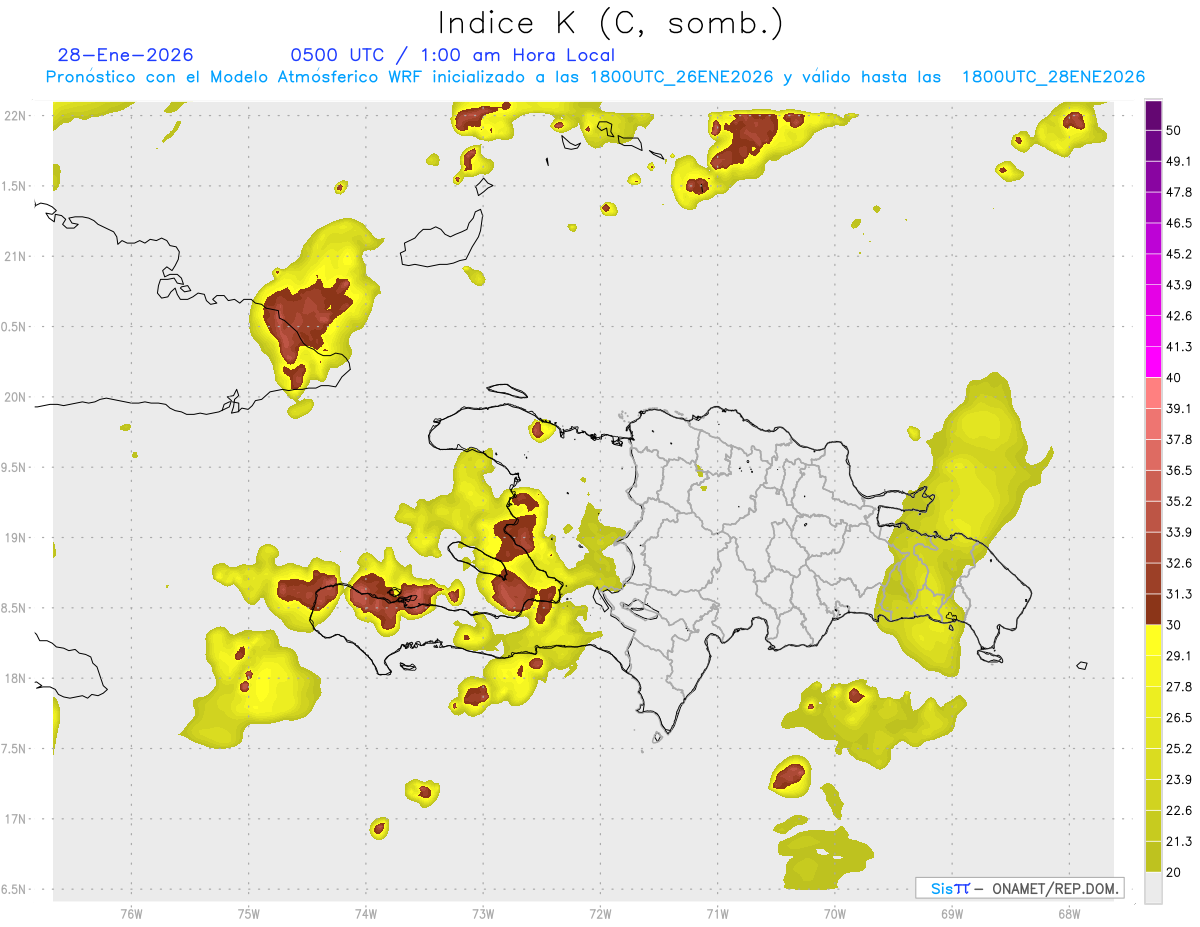Viewport: 1200px width, 927px height.
Task: Click the "23.9" color scale value
Action: coord(1179,779)
